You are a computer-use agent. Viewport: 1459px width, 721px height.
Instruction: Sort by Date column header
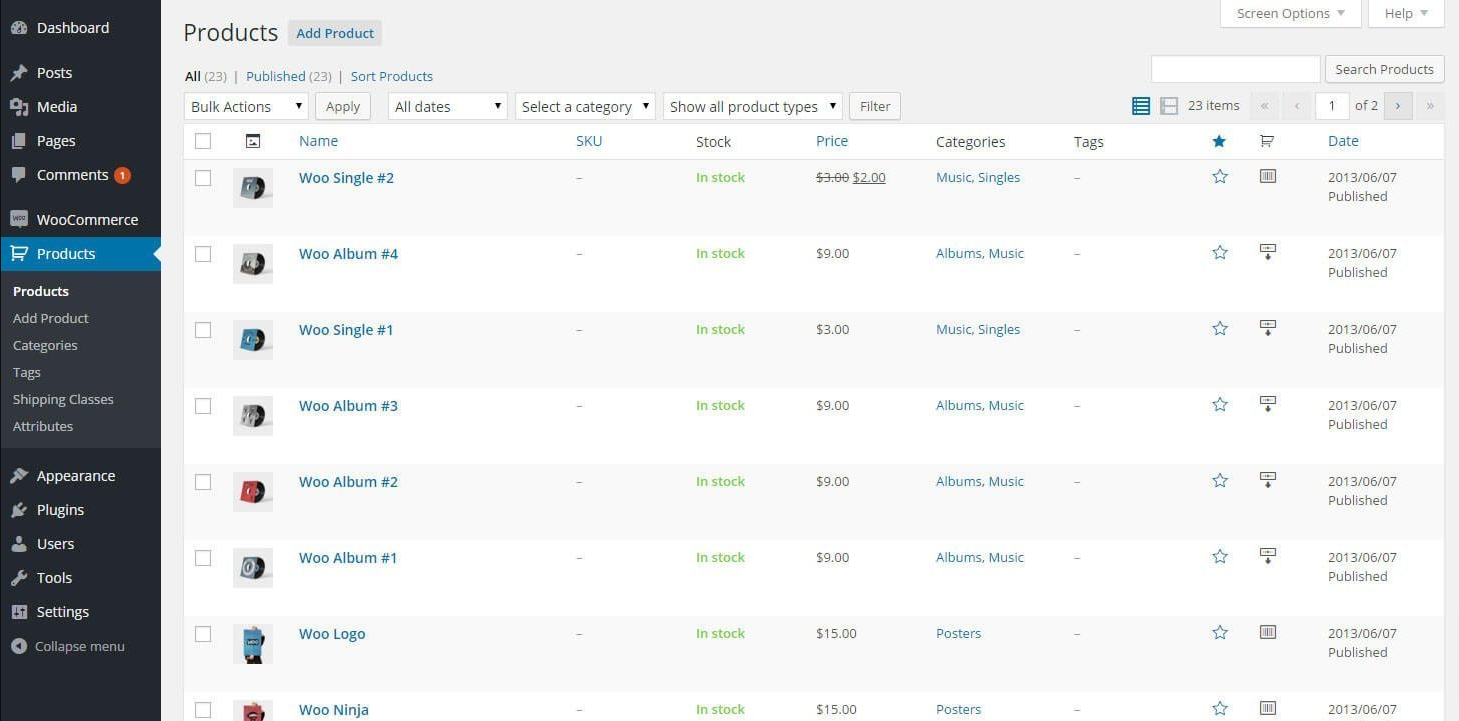click(1343, 141)
